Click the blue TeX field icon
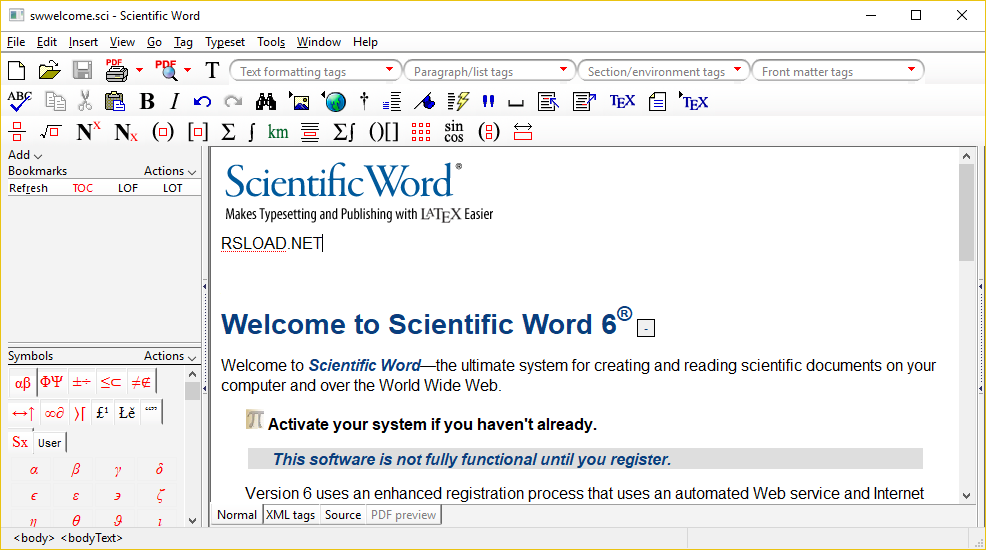 (x=623, y=101)
